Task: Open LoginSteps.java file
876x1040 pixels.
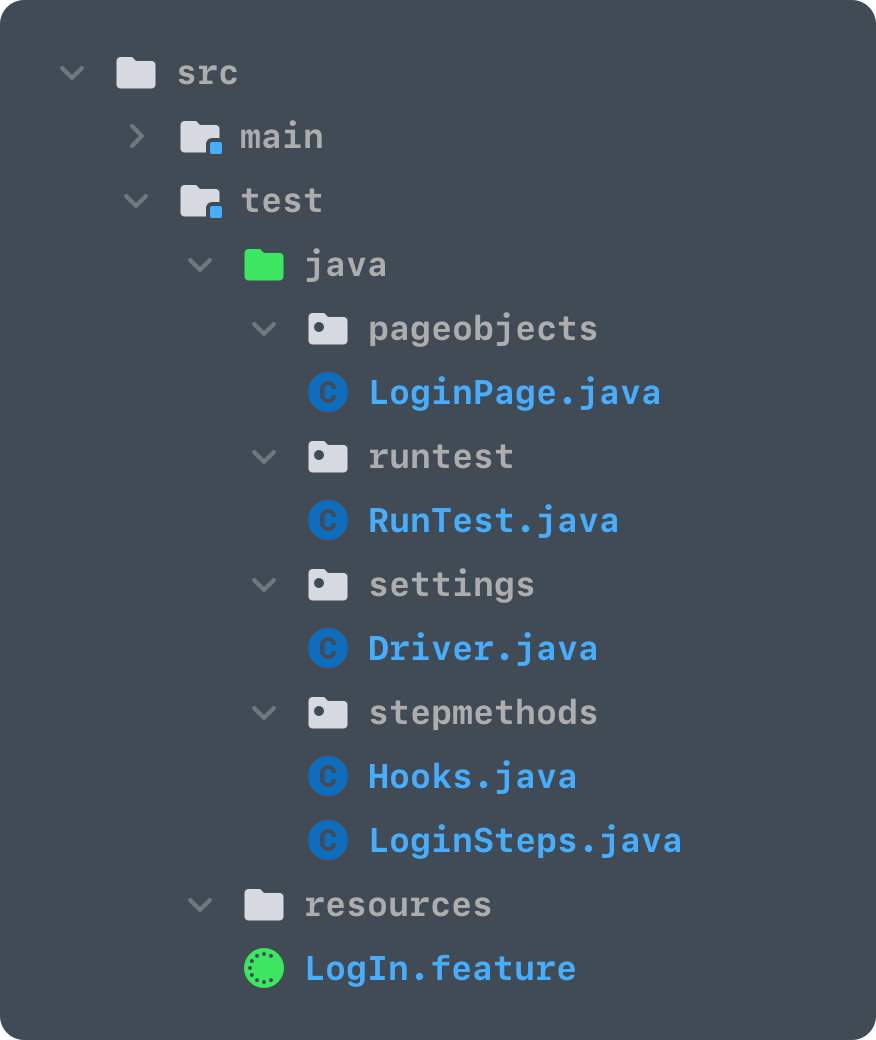Action: click(x=525, y=840)
